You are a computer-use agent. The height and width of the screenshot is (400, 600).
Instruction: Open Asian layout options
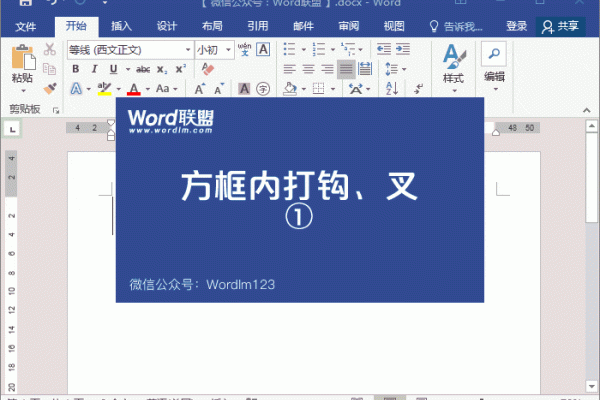(x=359, y=89)
